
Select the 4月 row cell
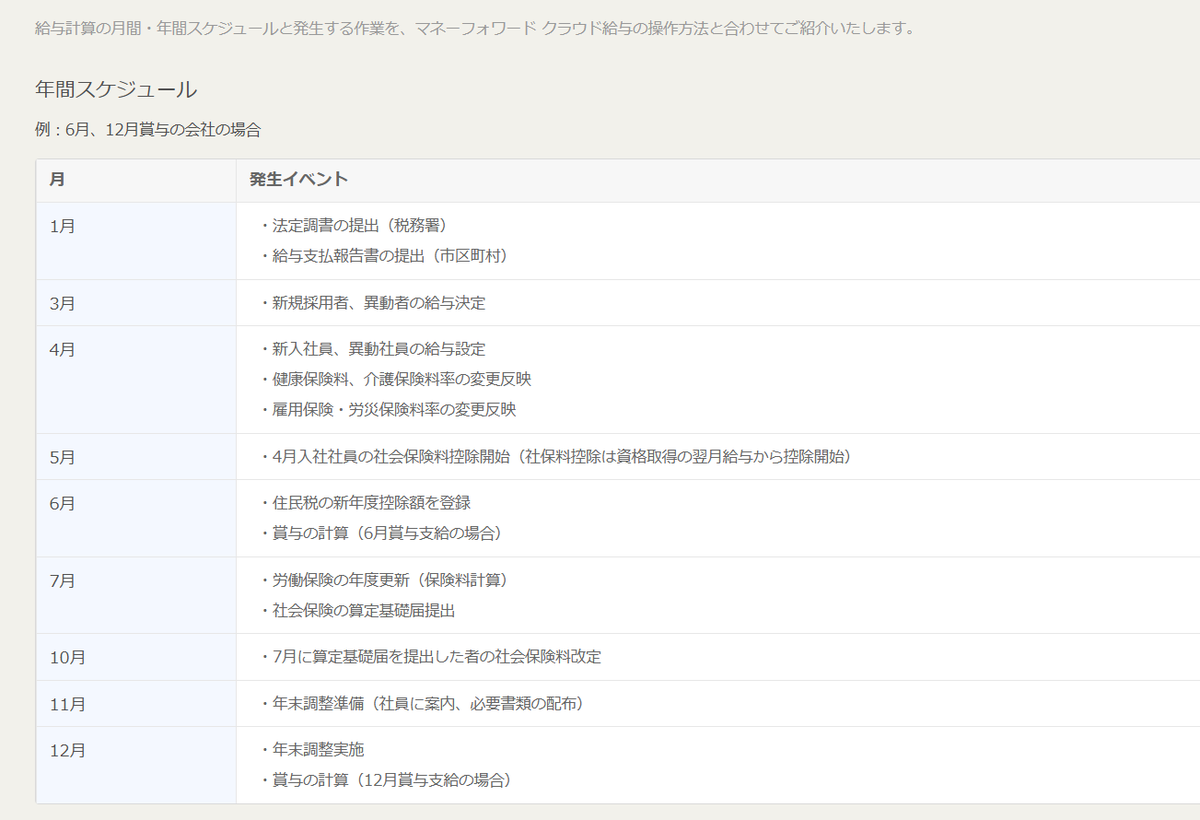pyautogui.click(x=136, y=380)
